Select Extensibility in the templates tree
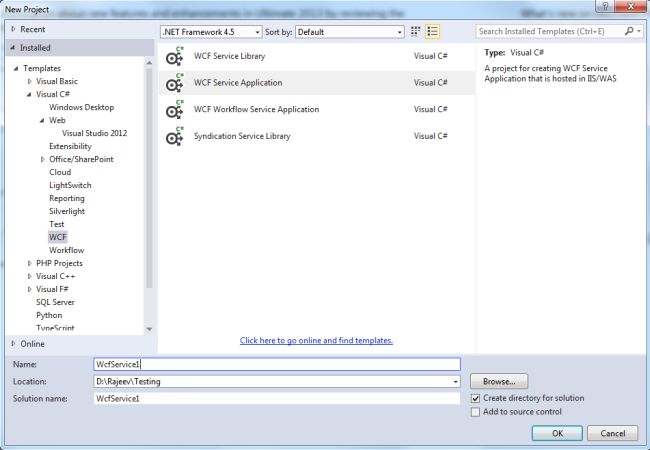The height and width of the screenshot is (450, 650). tap(70, 146)
